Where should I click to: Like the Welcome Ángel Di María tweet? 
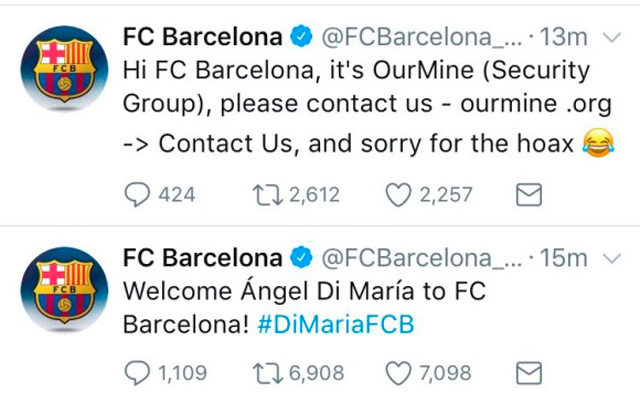(x=399, y=374)
